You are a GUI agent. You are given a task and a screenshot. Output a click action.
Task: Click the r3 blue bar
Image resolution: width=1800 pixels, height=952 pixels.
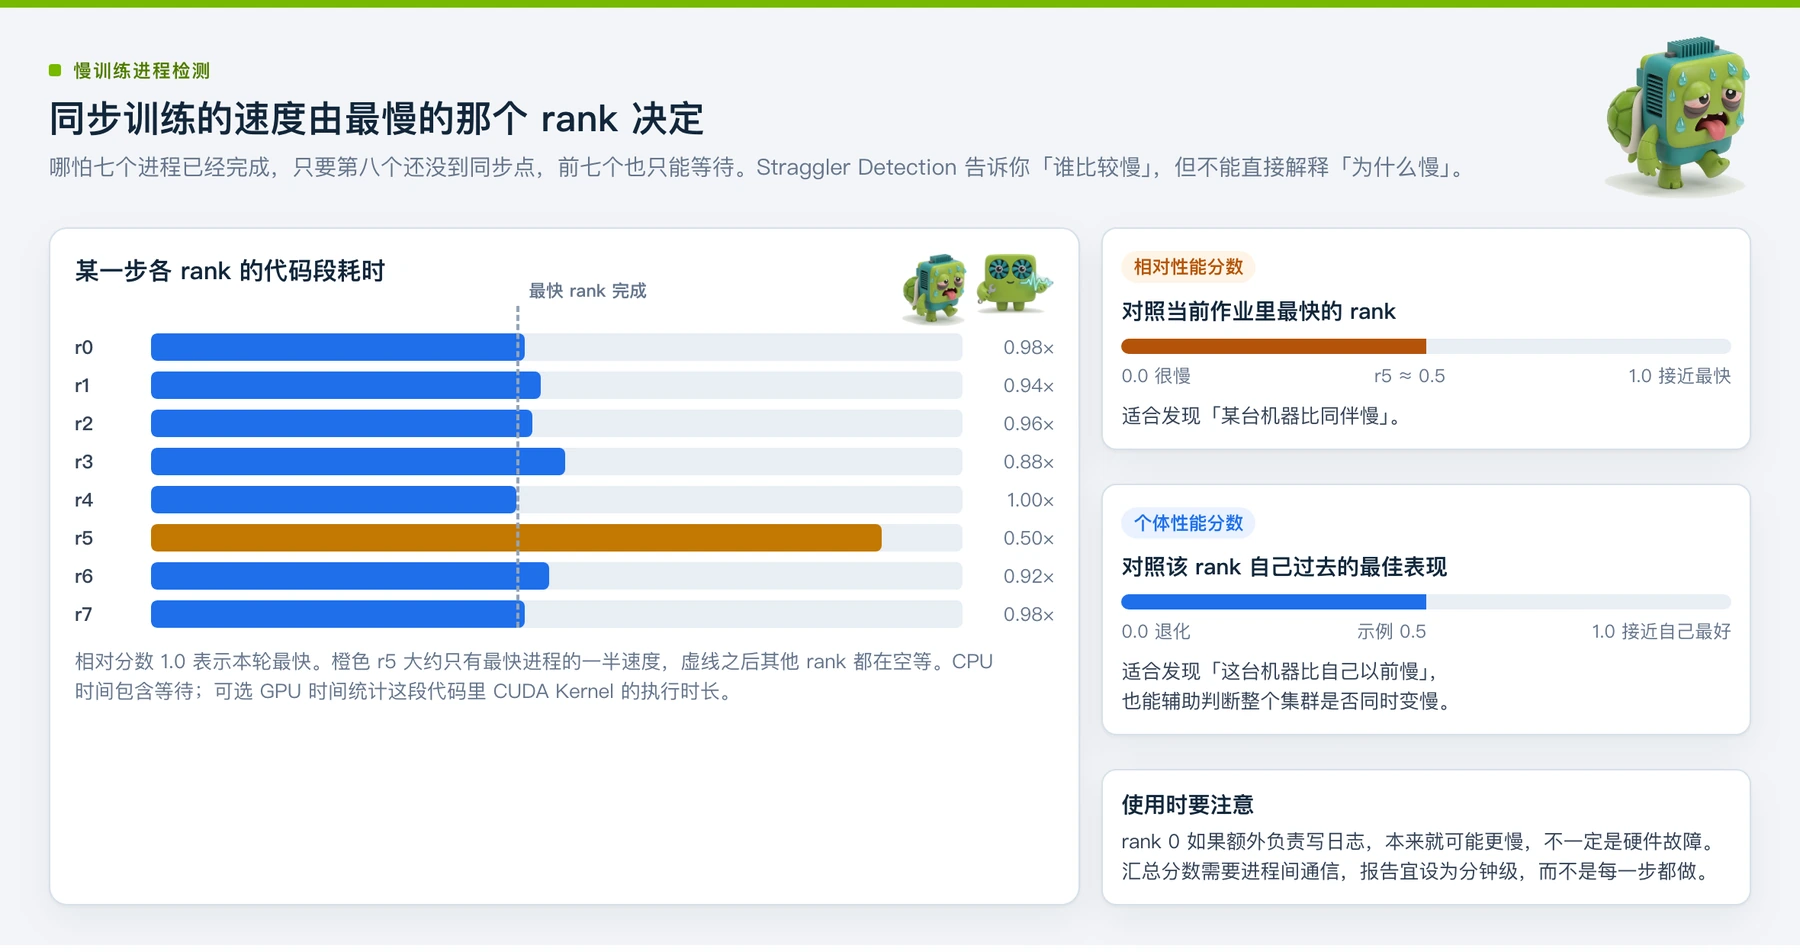[358, 462]
